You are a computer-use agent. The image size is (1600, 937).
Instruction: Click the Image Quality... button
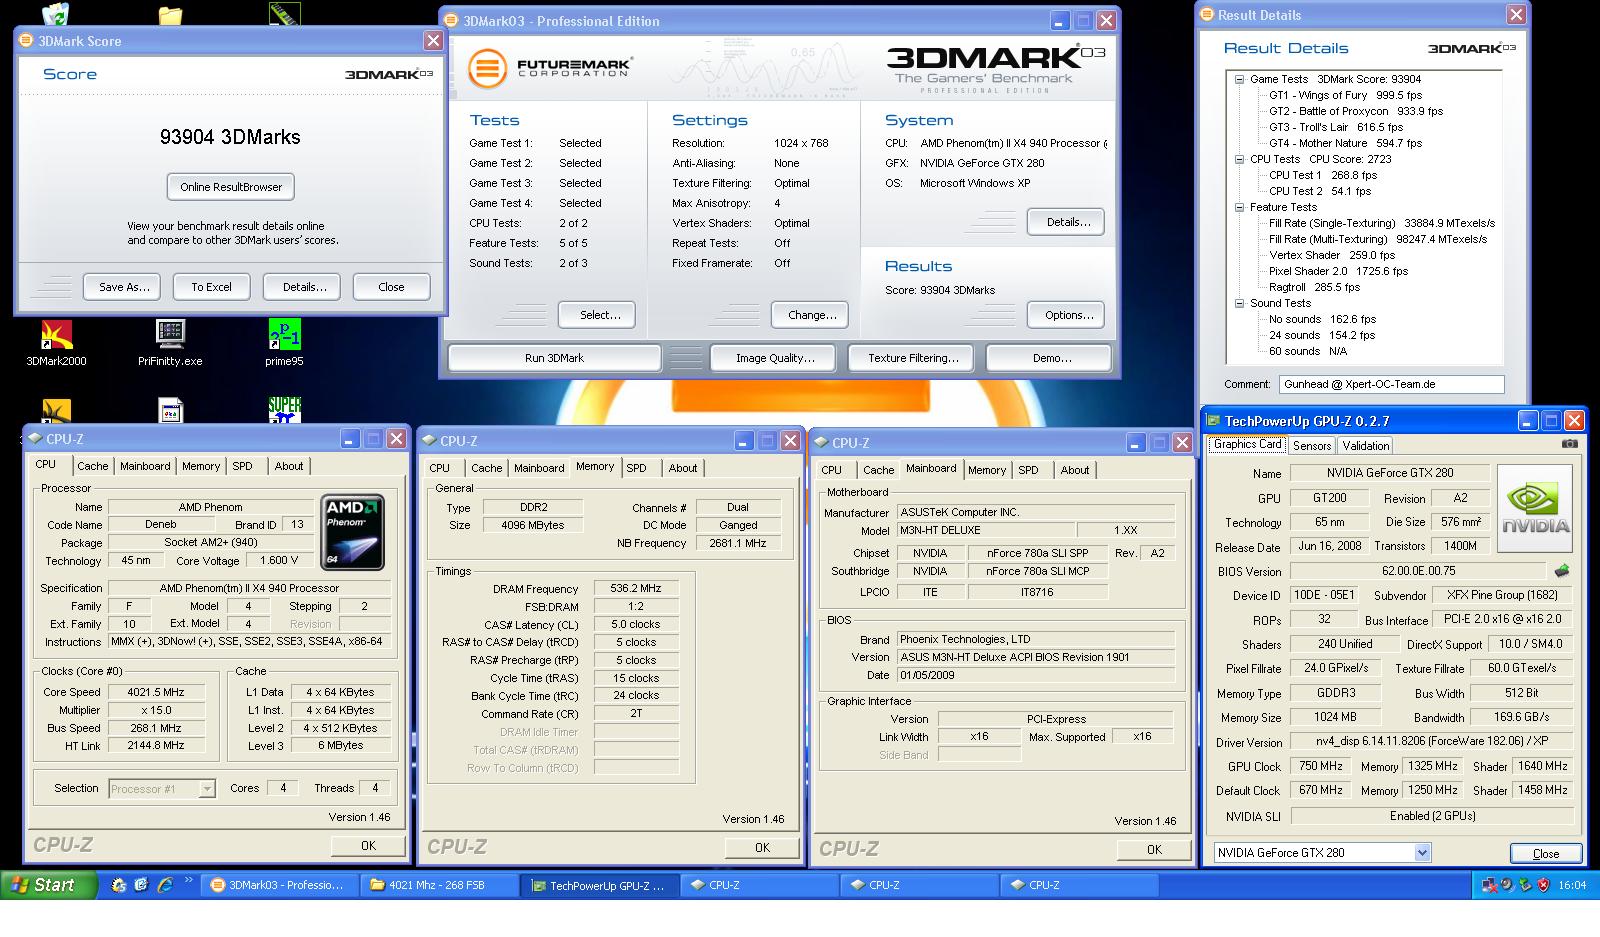(x=775, y=358)
